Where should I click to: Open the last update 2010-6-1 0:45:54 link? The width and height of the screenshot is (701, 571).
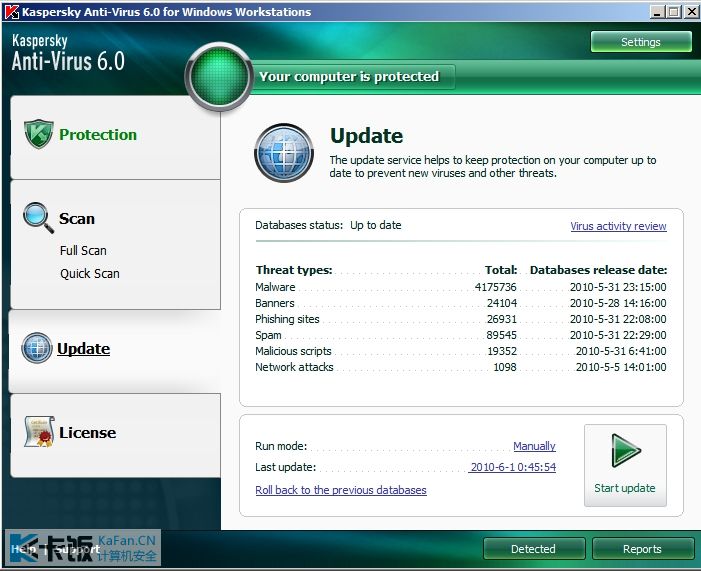pyautogui.click(x=513, y=467)
